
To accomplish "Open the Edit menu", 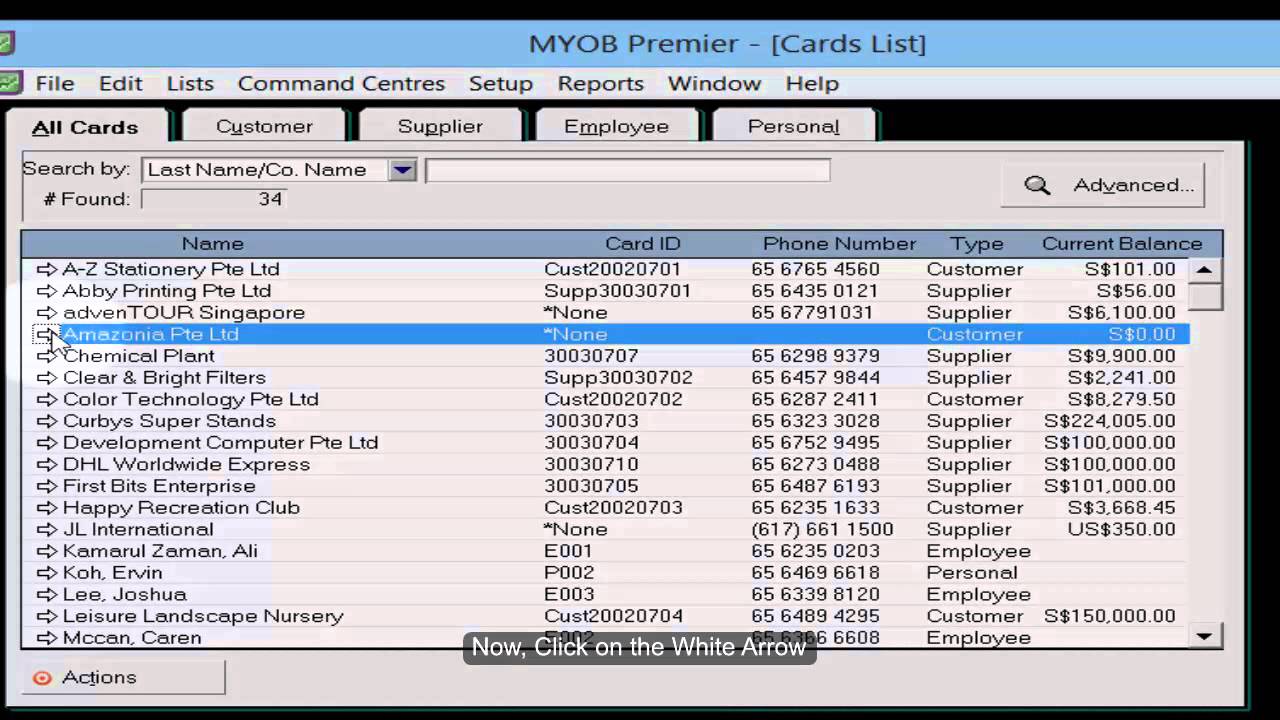I will click(121, 84).
